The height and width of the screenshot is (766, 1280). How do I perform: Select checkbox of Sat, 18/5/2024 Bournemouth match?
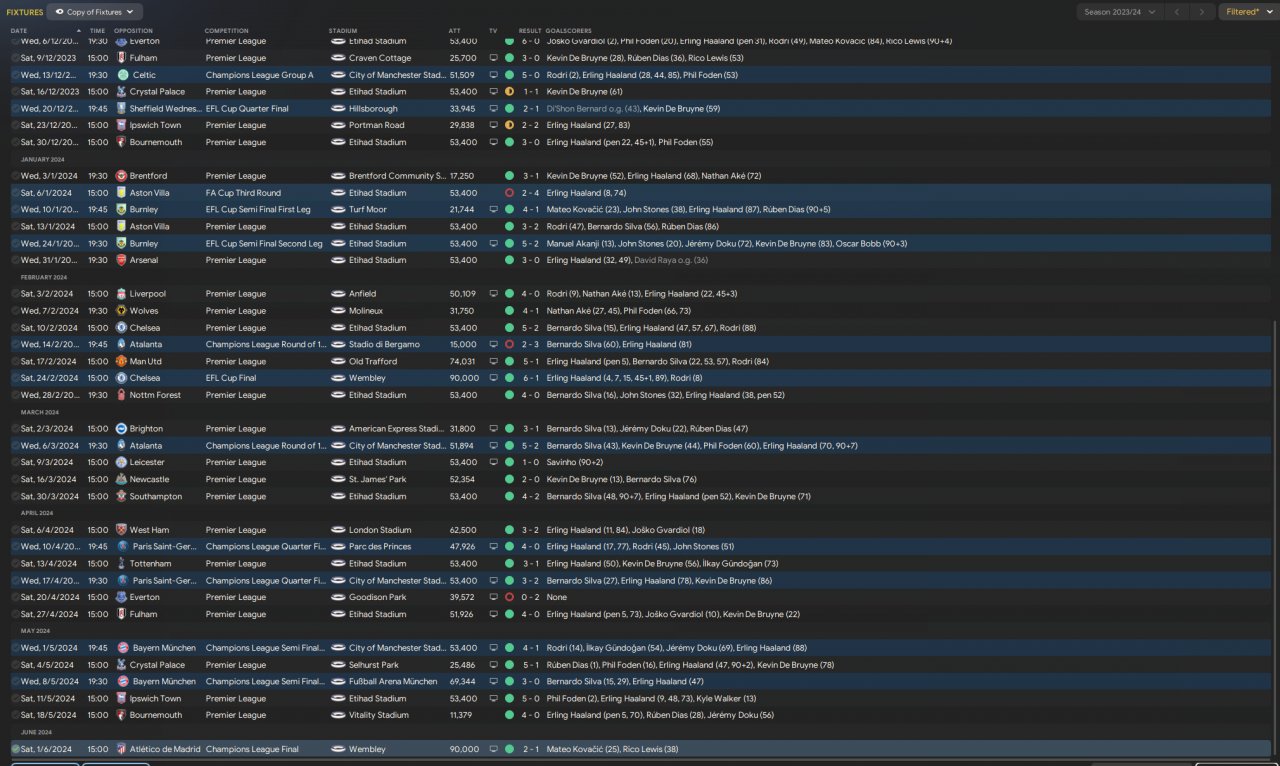pos(15,715)
